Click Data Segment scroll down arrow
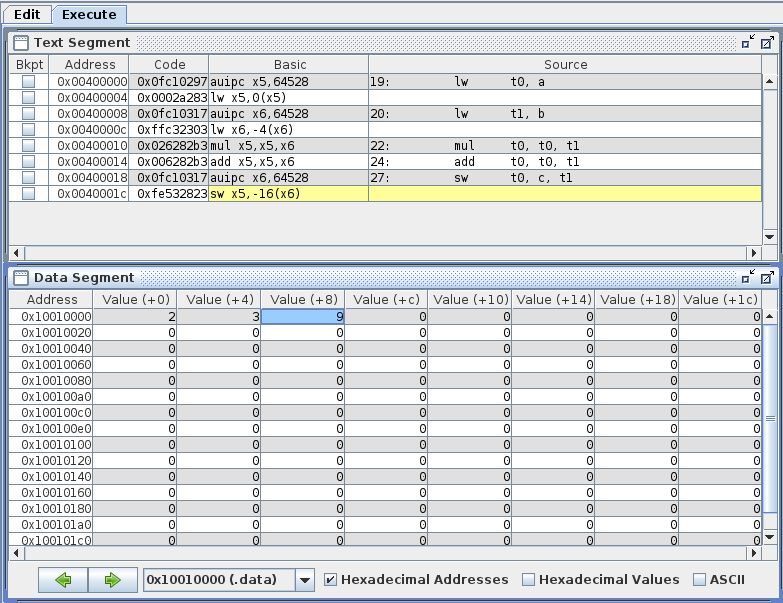783x603 pixels. (x=770, y=537)
